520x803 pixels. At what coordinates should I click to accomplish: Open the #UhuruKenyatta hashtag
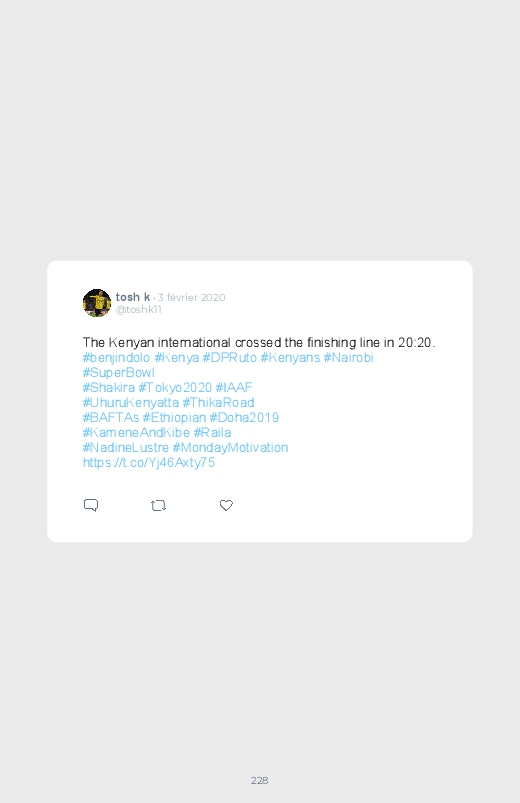131,403
